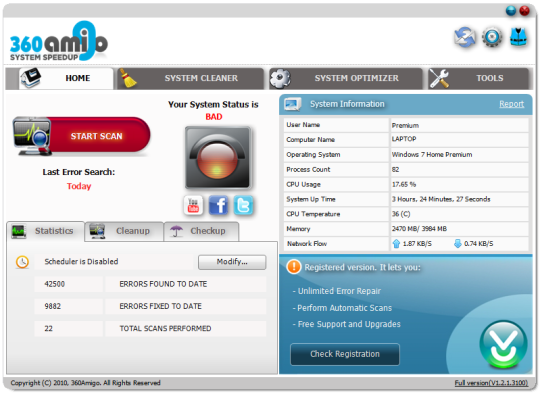Open the Report link
540x394 pixels.
(511, 104)
